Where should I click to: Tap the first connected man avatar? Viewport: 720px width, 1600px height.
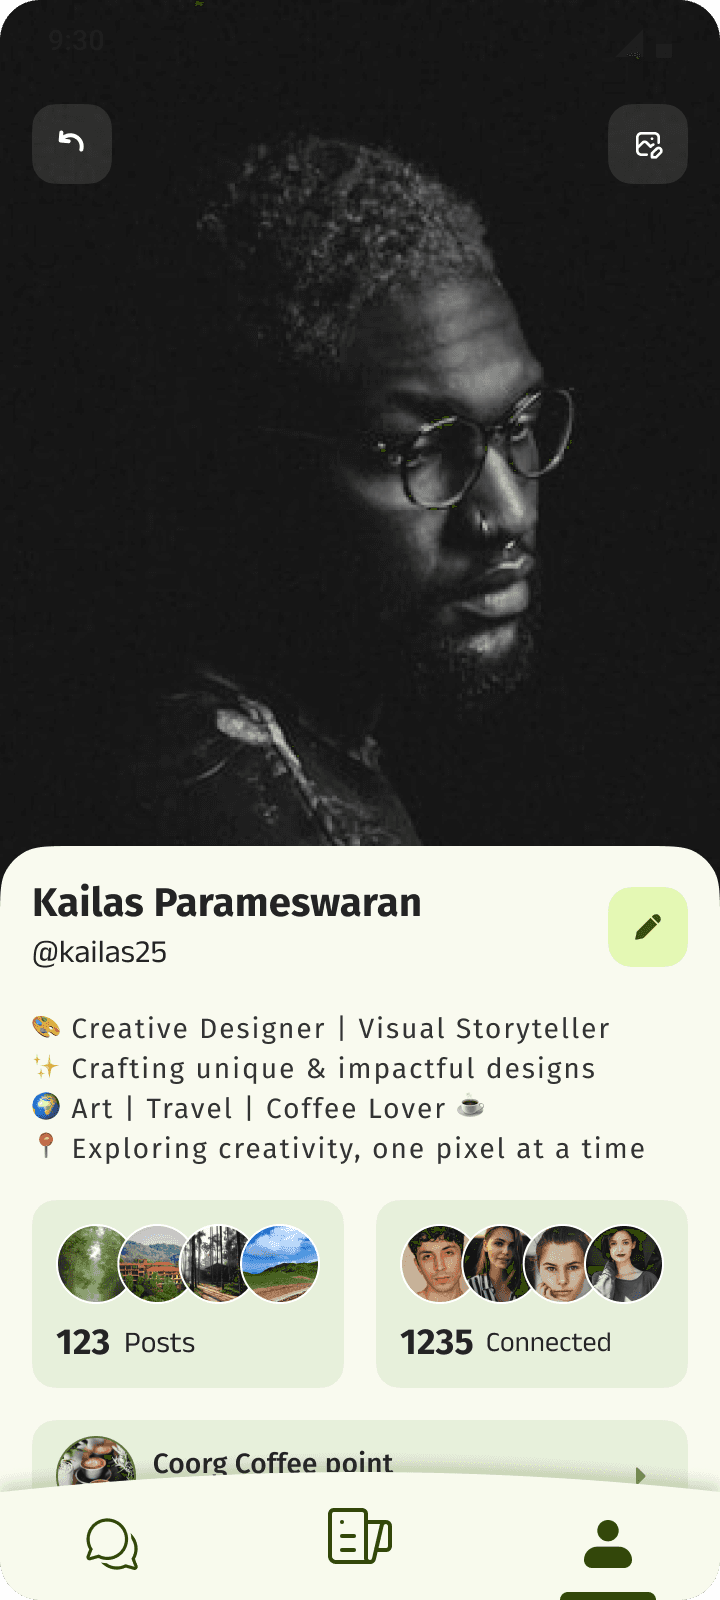click(439, 1264)
